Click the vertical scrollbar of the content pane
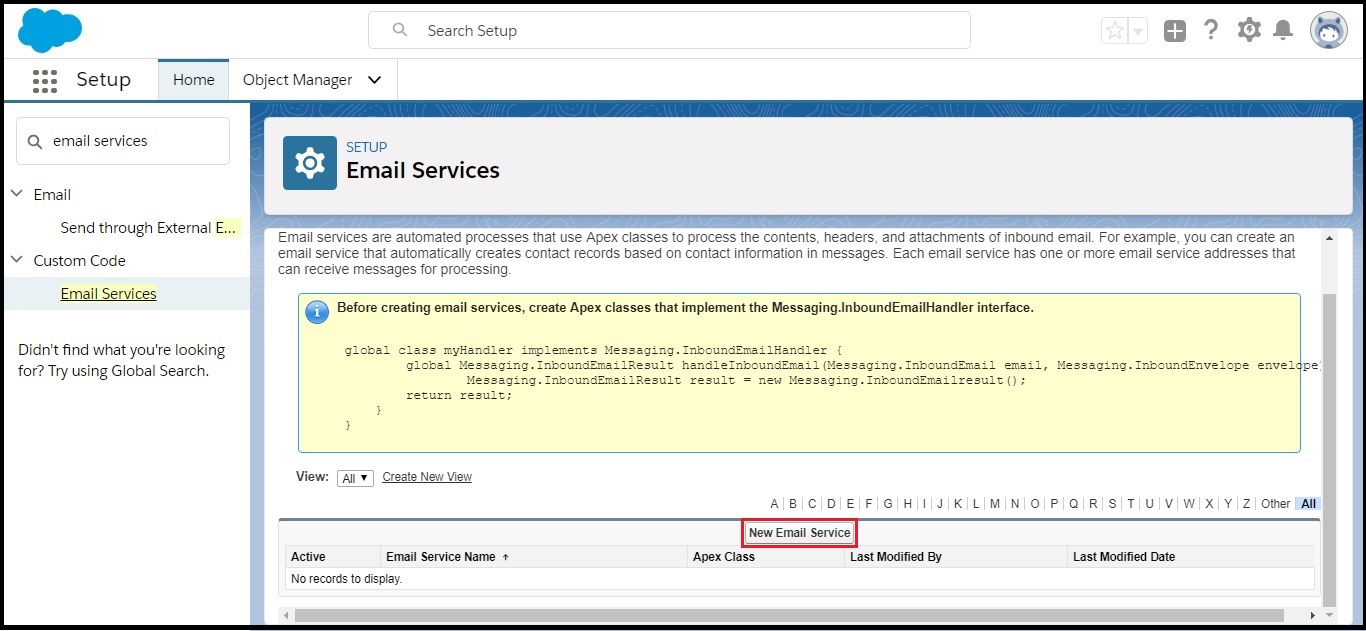Screen dimensions: 1366x631 1329,450
